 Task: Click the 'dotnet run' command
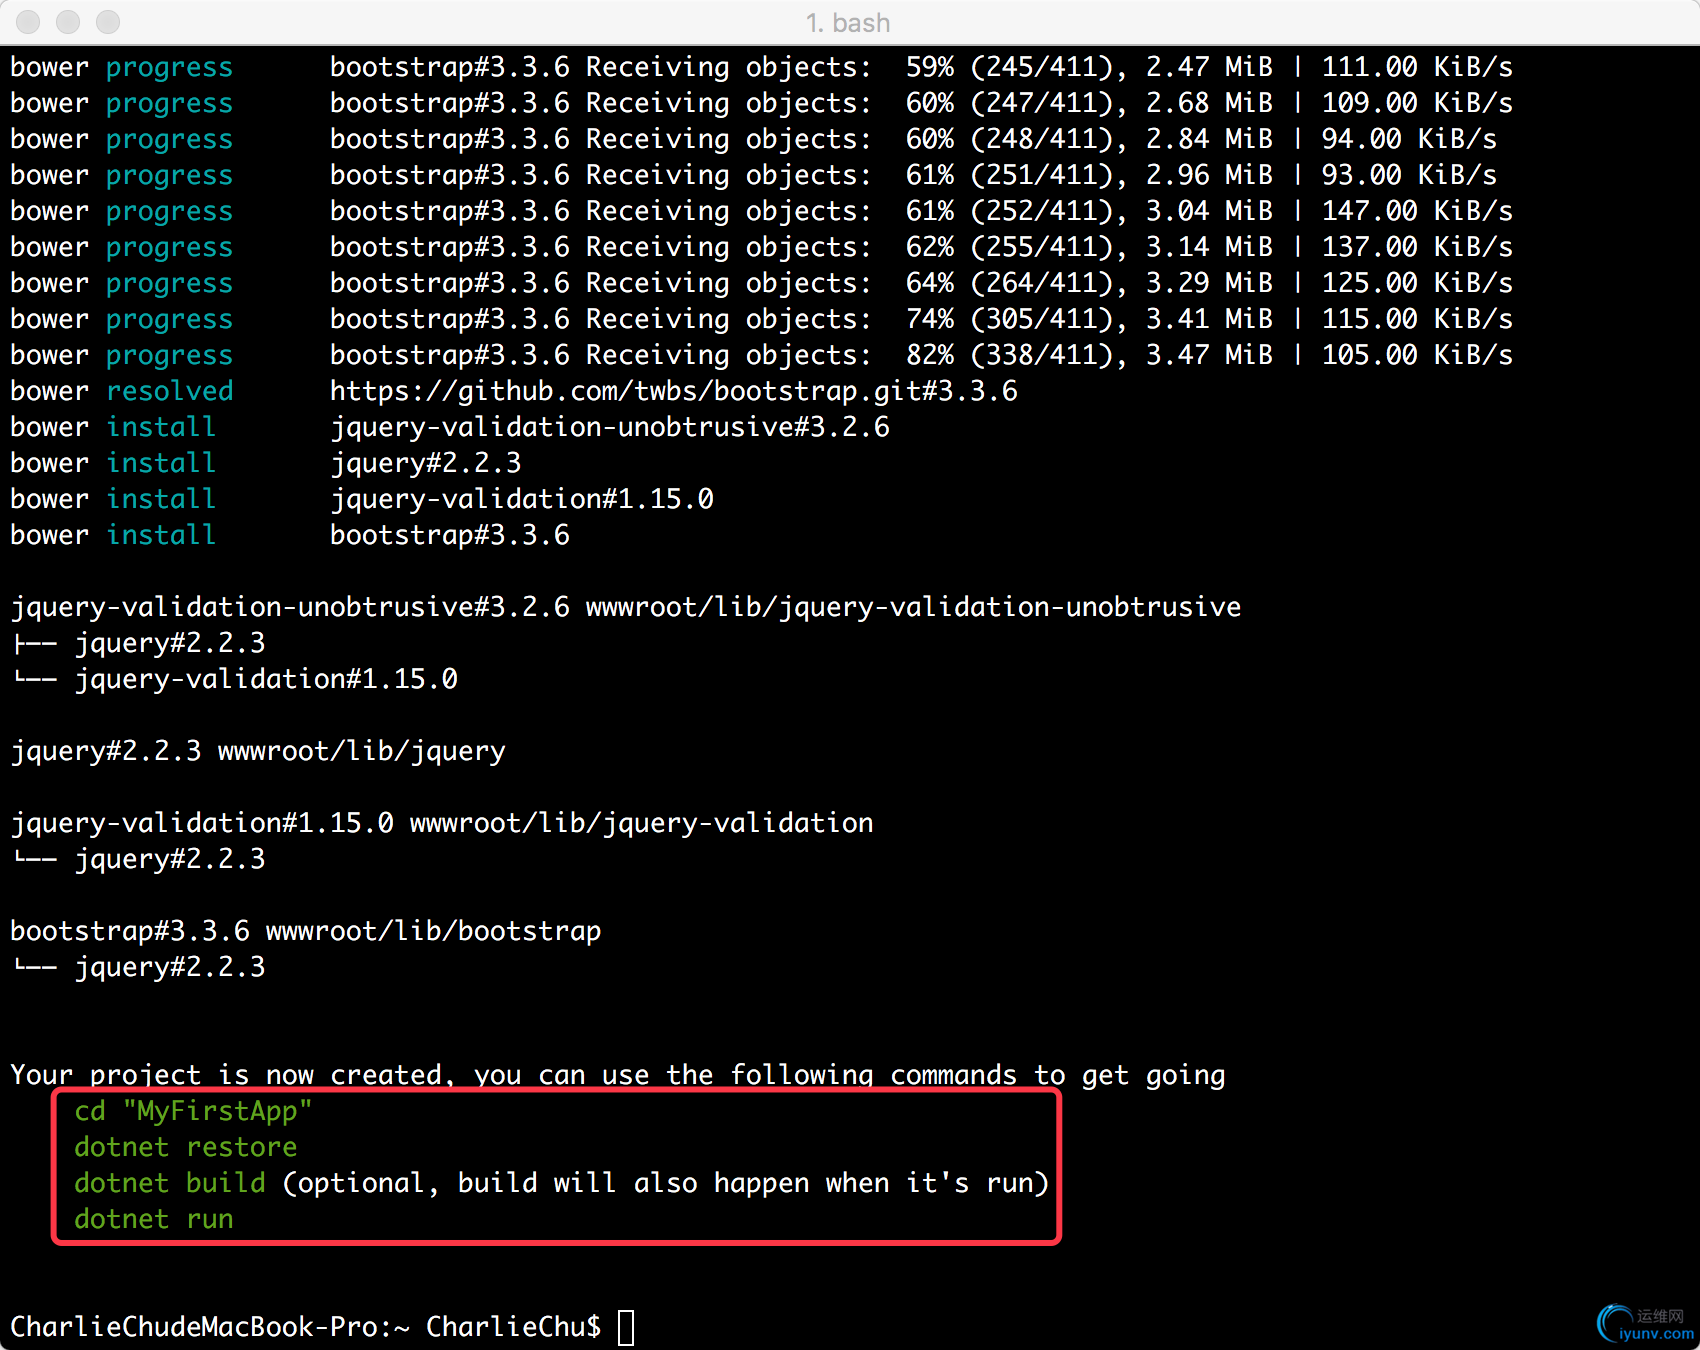tap(154, 1219)
